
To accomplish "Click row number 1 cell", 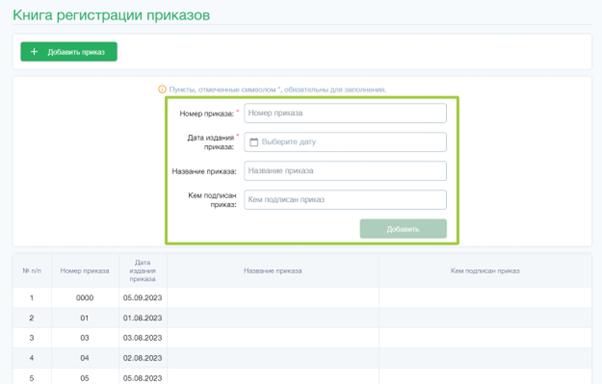I will click(x=32, y=298).
